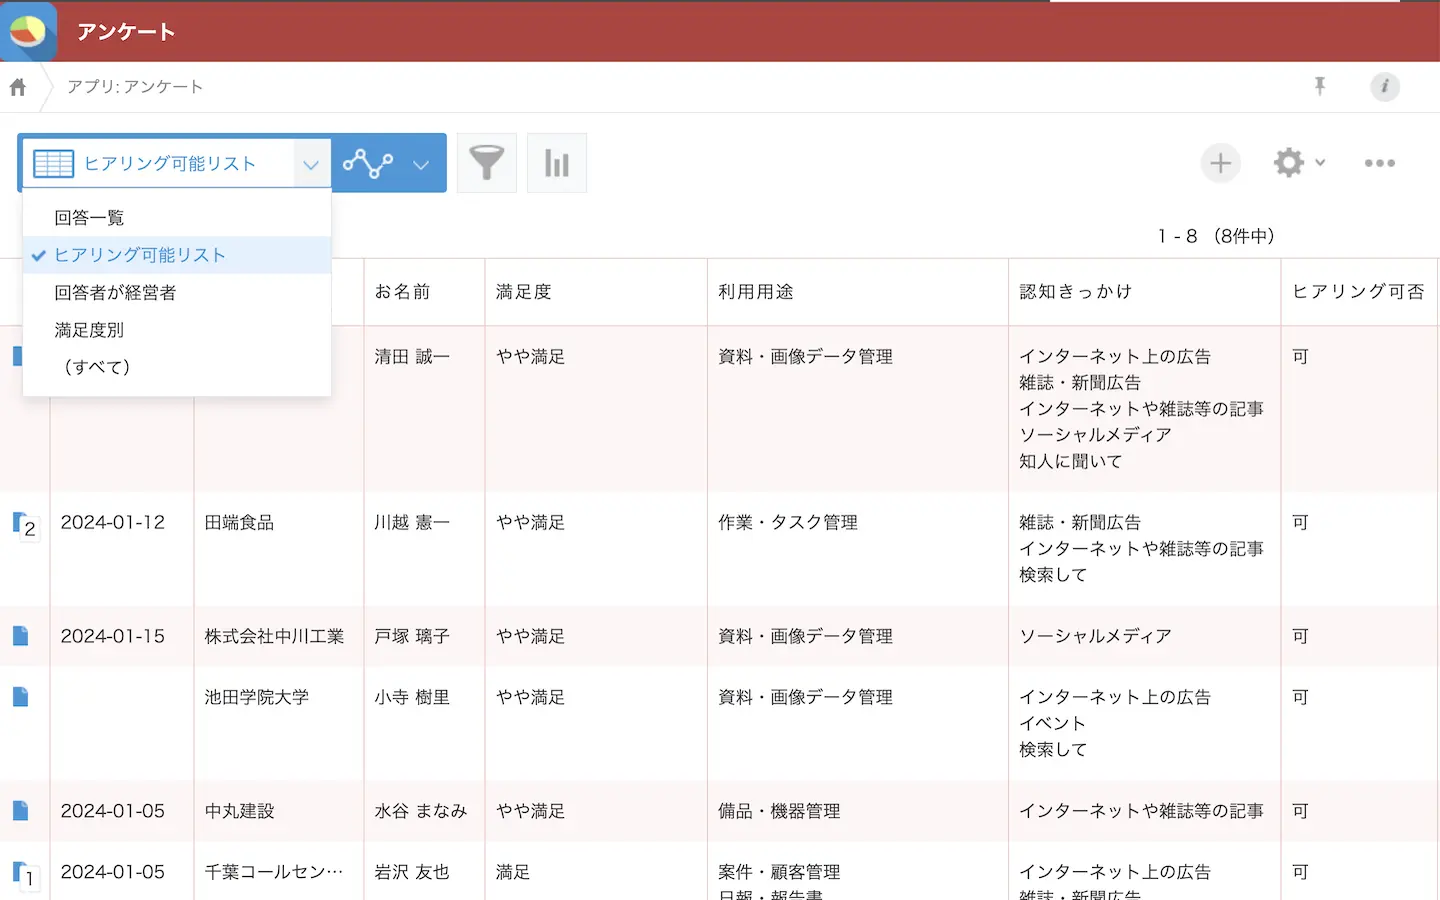Open record details for 川越 憲一 row
This screenshot has width=1440, height=900.
(x=20, y=523)
